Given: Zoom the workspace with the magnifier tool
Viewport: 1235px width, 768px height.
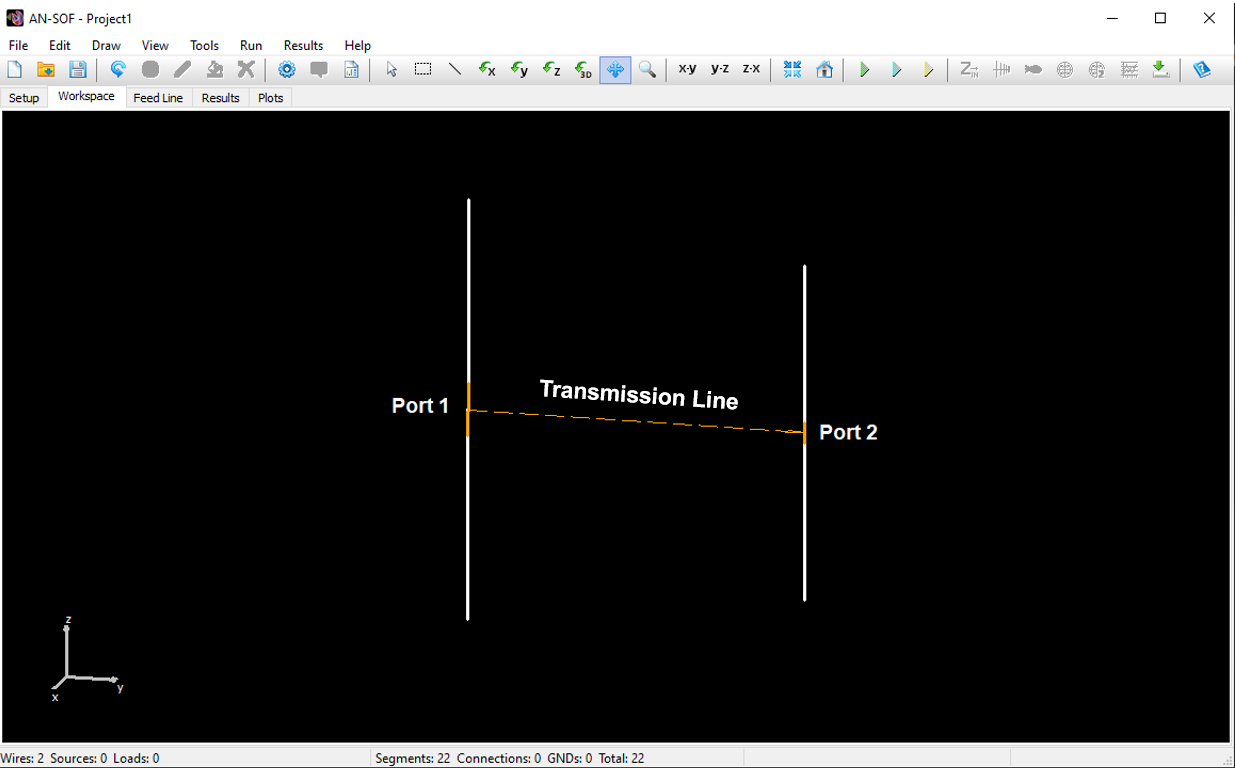Looking at the screenshot, I should point(647,69).
